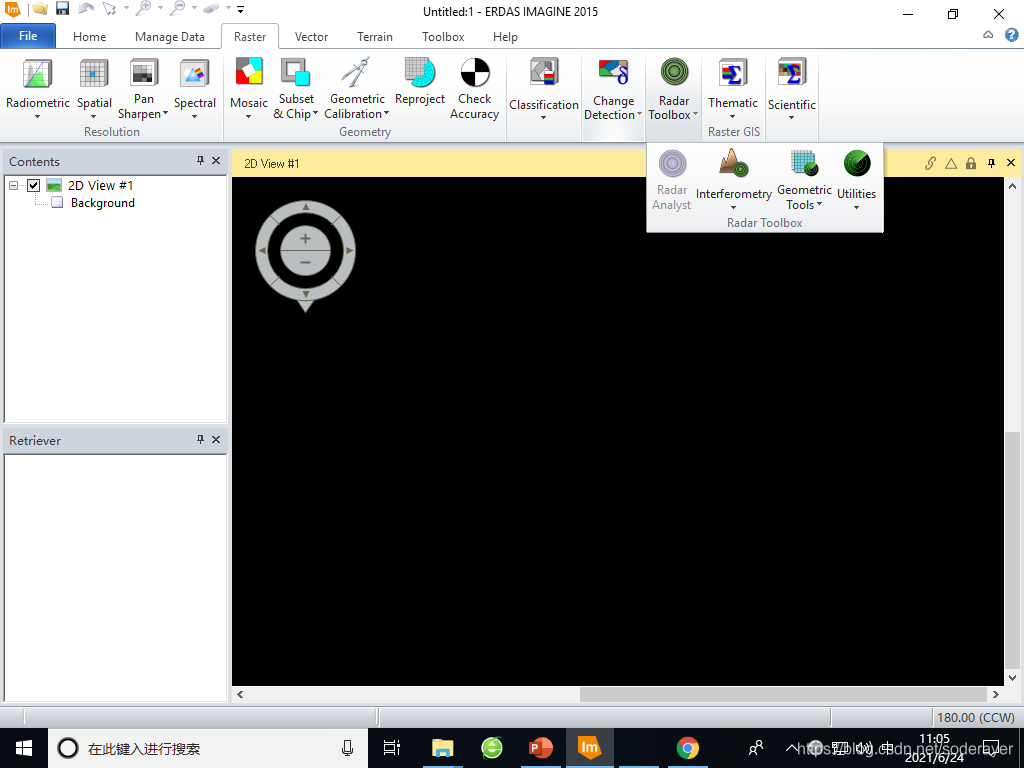Click the undo arrow icon
The width and height of the screenshot is (1024, 768).
86,9
